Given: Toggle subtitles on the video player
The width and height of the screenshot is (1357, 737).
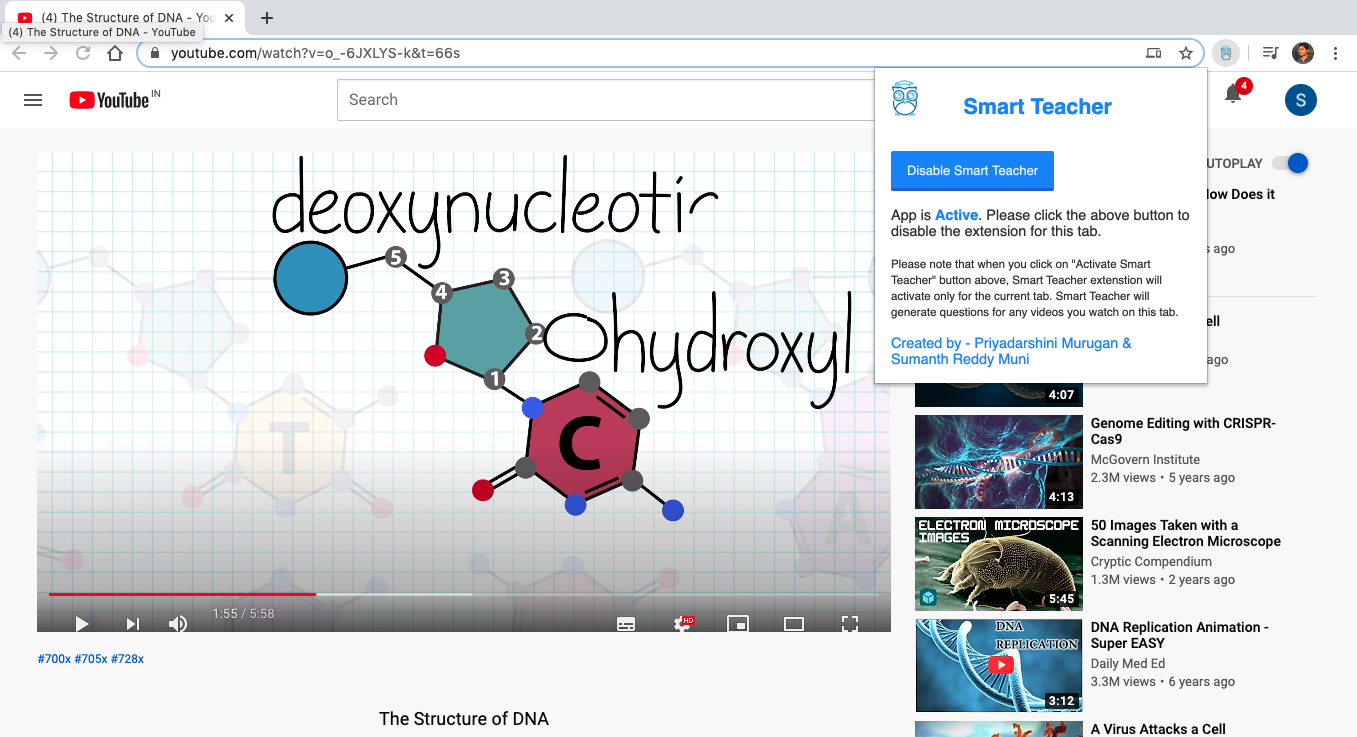Looking at the screenshot, I should pos(626,624).
